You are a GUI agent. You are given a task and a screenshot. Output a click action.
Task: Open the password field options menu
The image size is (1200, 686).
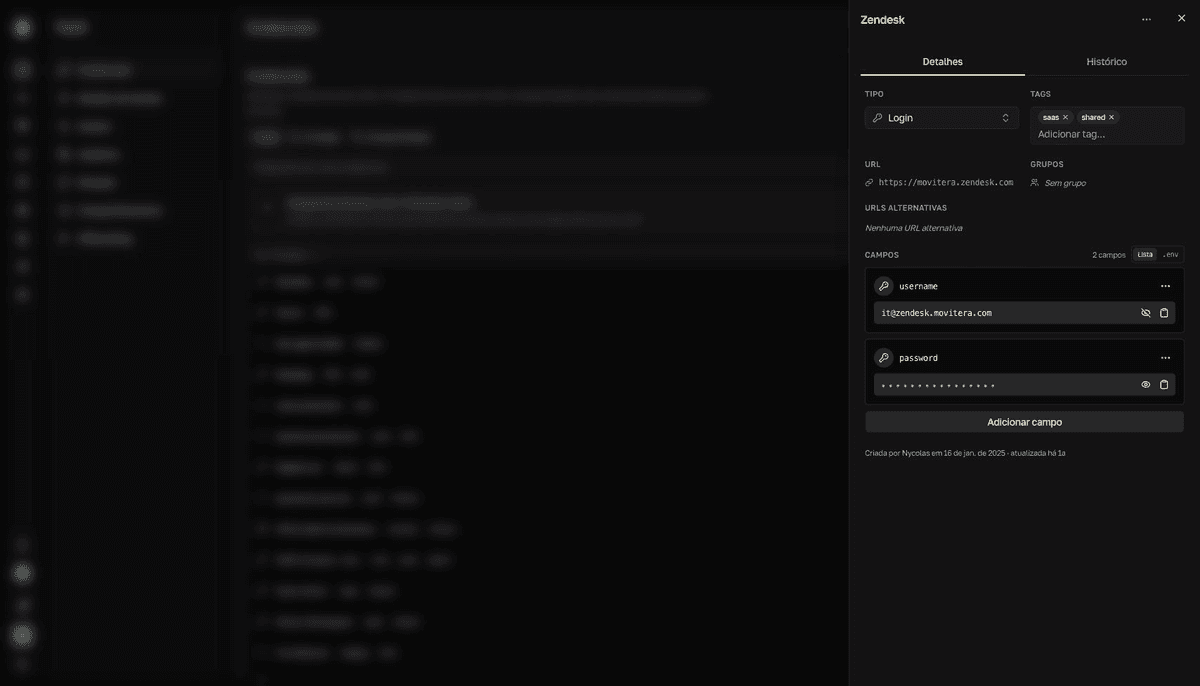point(1165,358)
